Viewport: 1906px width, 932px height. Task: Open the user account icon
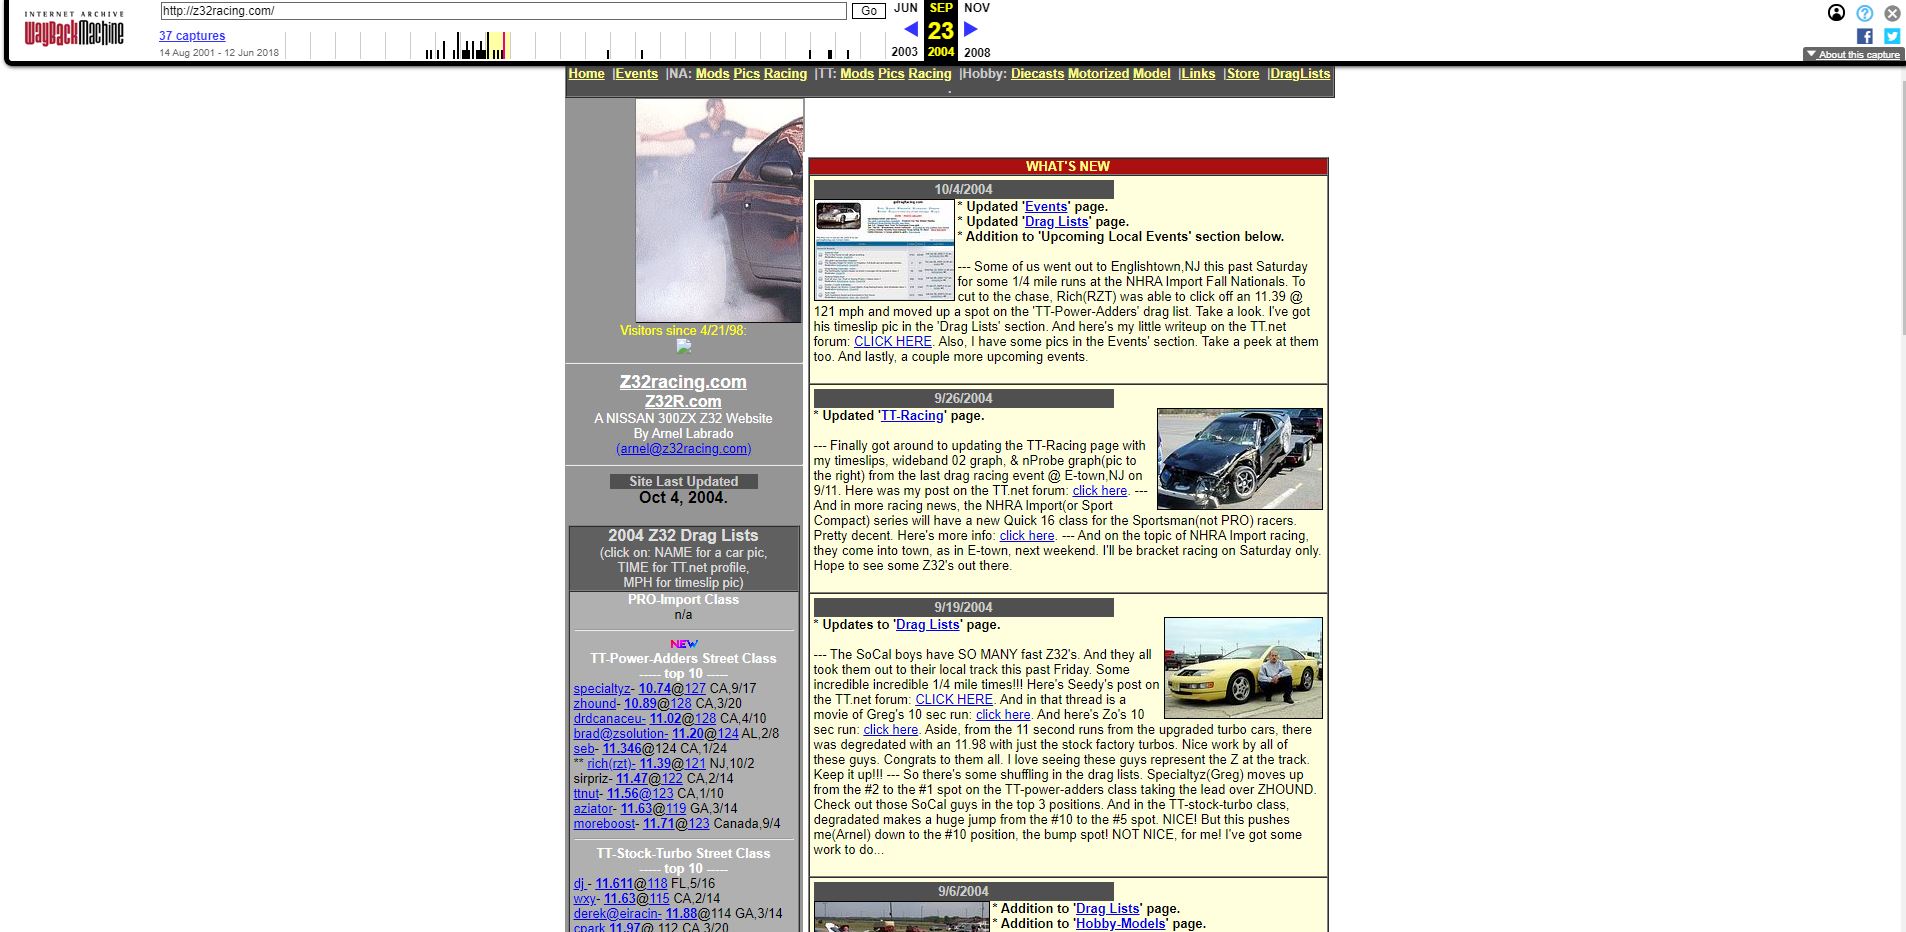pos(1836,13)
